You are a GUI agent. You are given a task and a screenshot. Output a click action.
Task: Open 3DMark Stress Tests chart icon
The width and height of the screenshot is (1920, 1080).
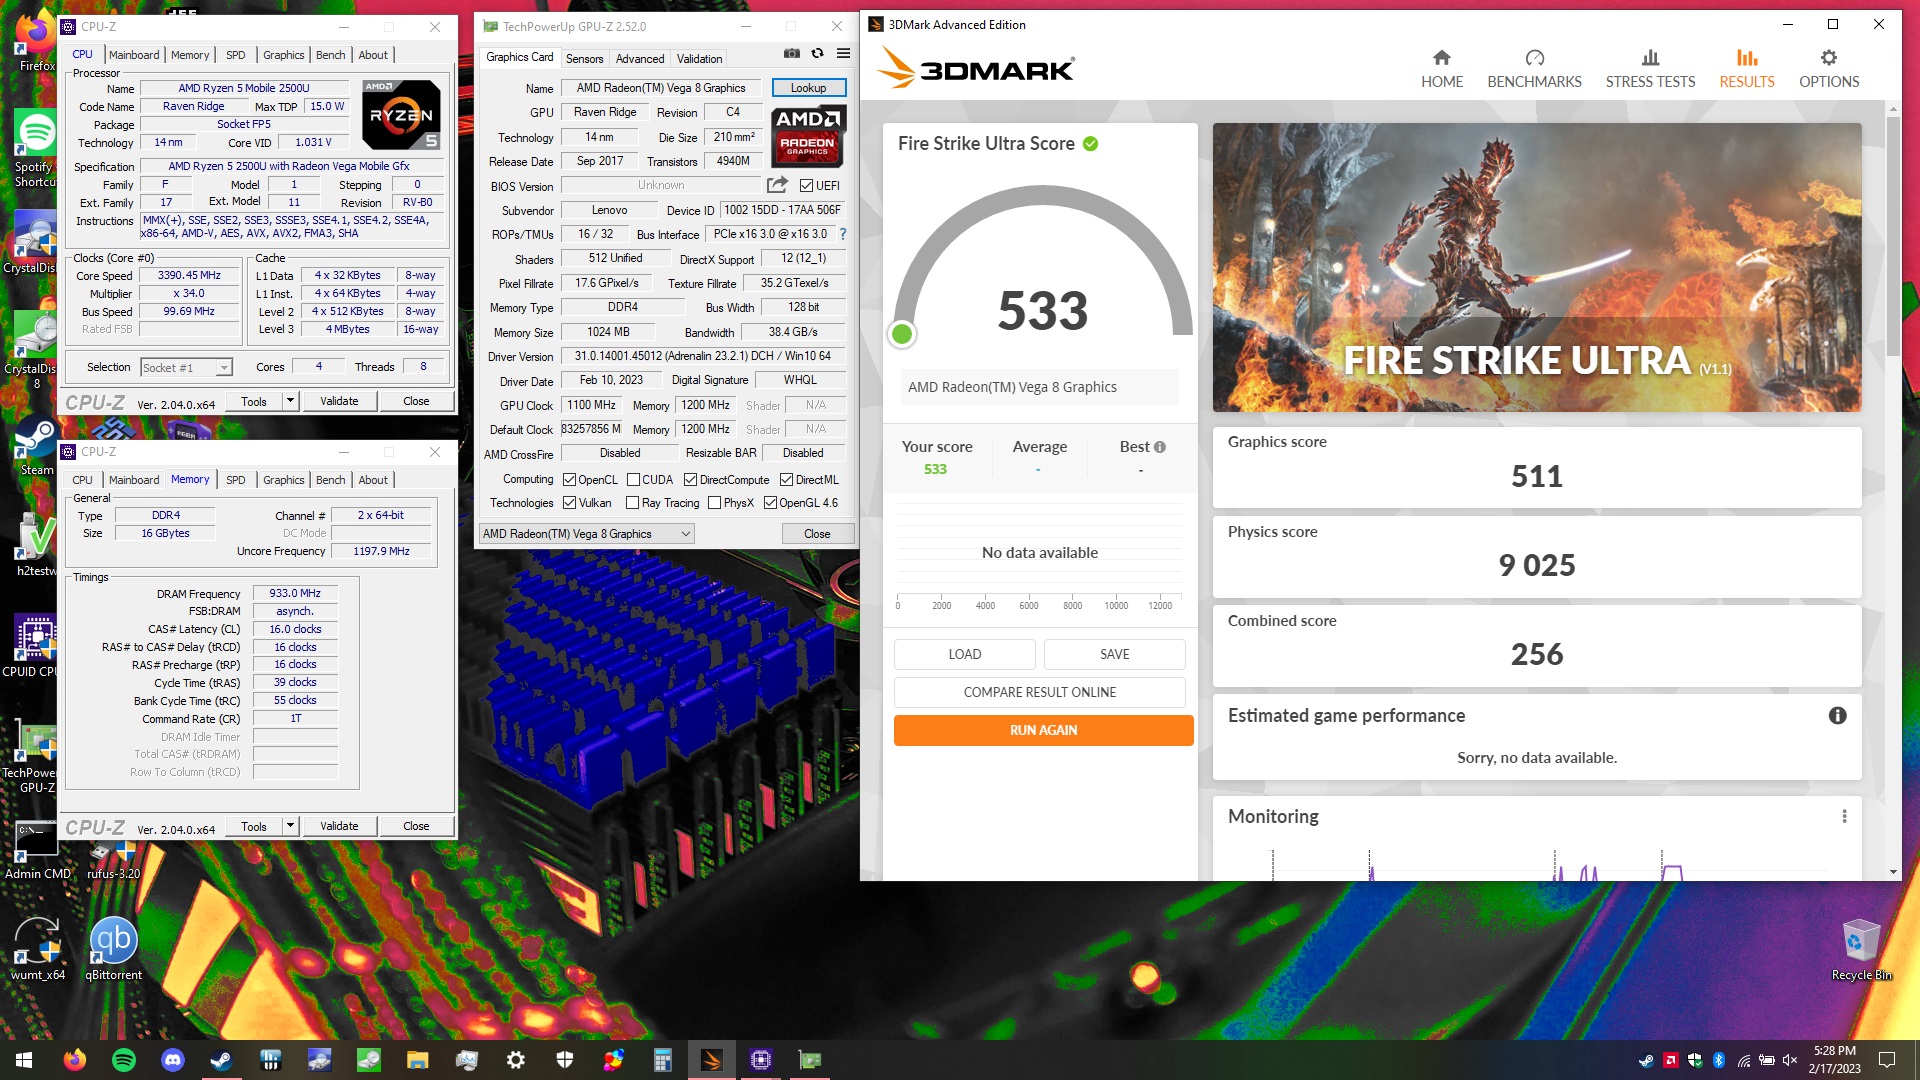1650,58
